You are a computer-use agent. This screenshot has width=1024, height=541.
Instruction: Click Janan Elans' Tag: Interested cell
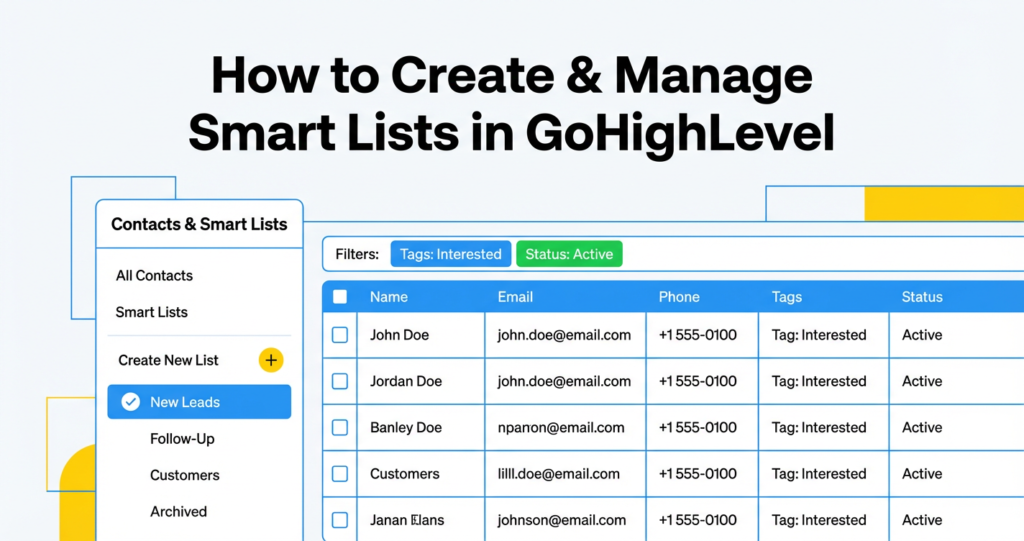click(x=819, y=520)
